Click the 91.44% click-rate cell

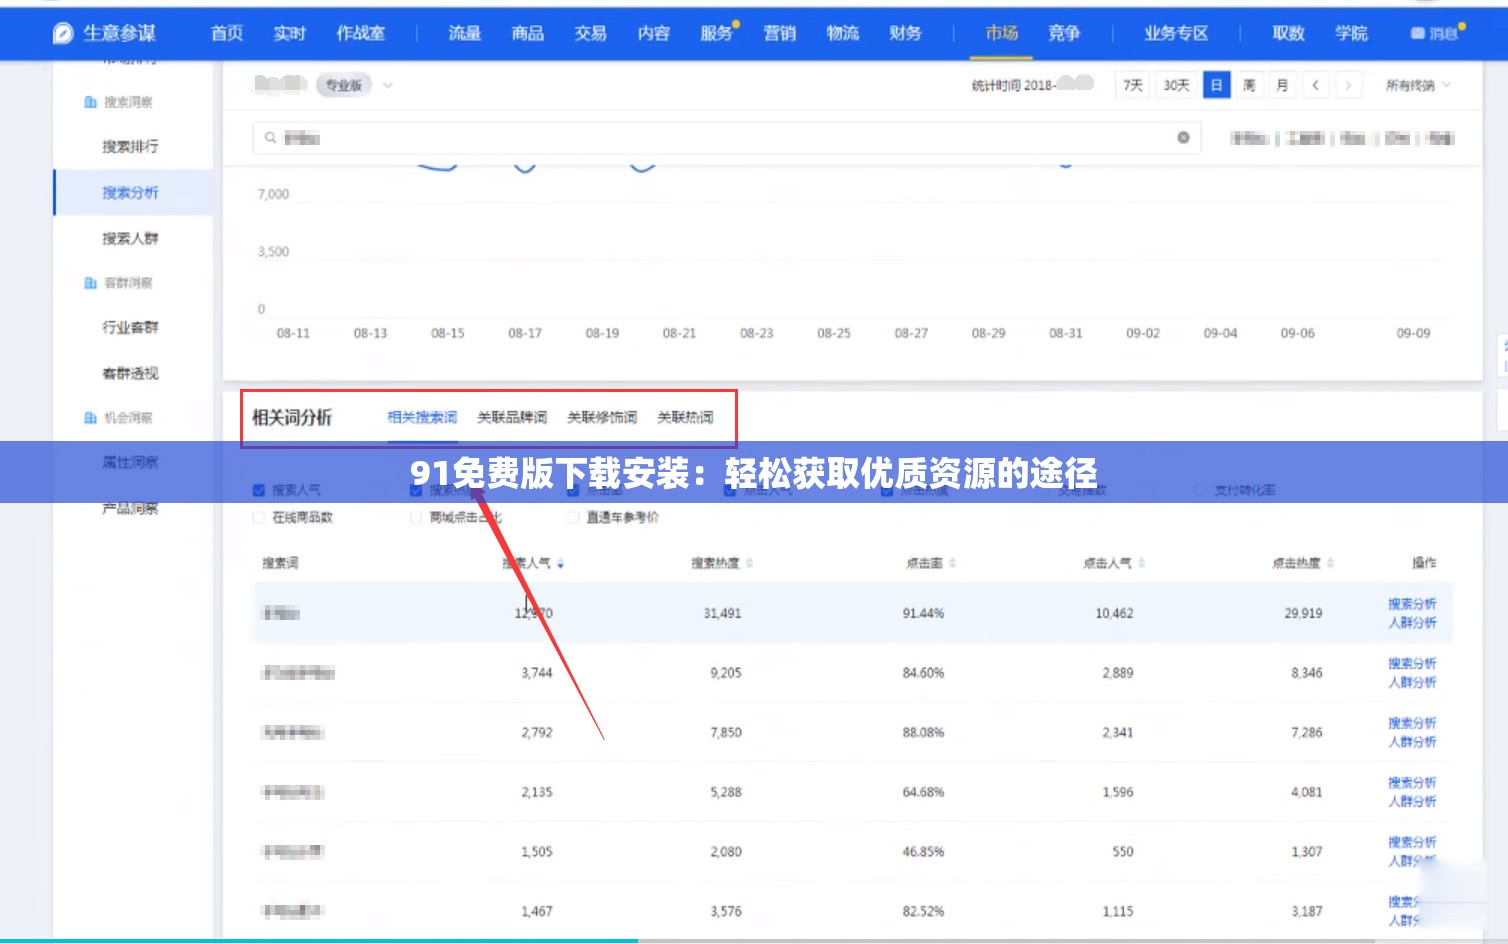[923, 613]
